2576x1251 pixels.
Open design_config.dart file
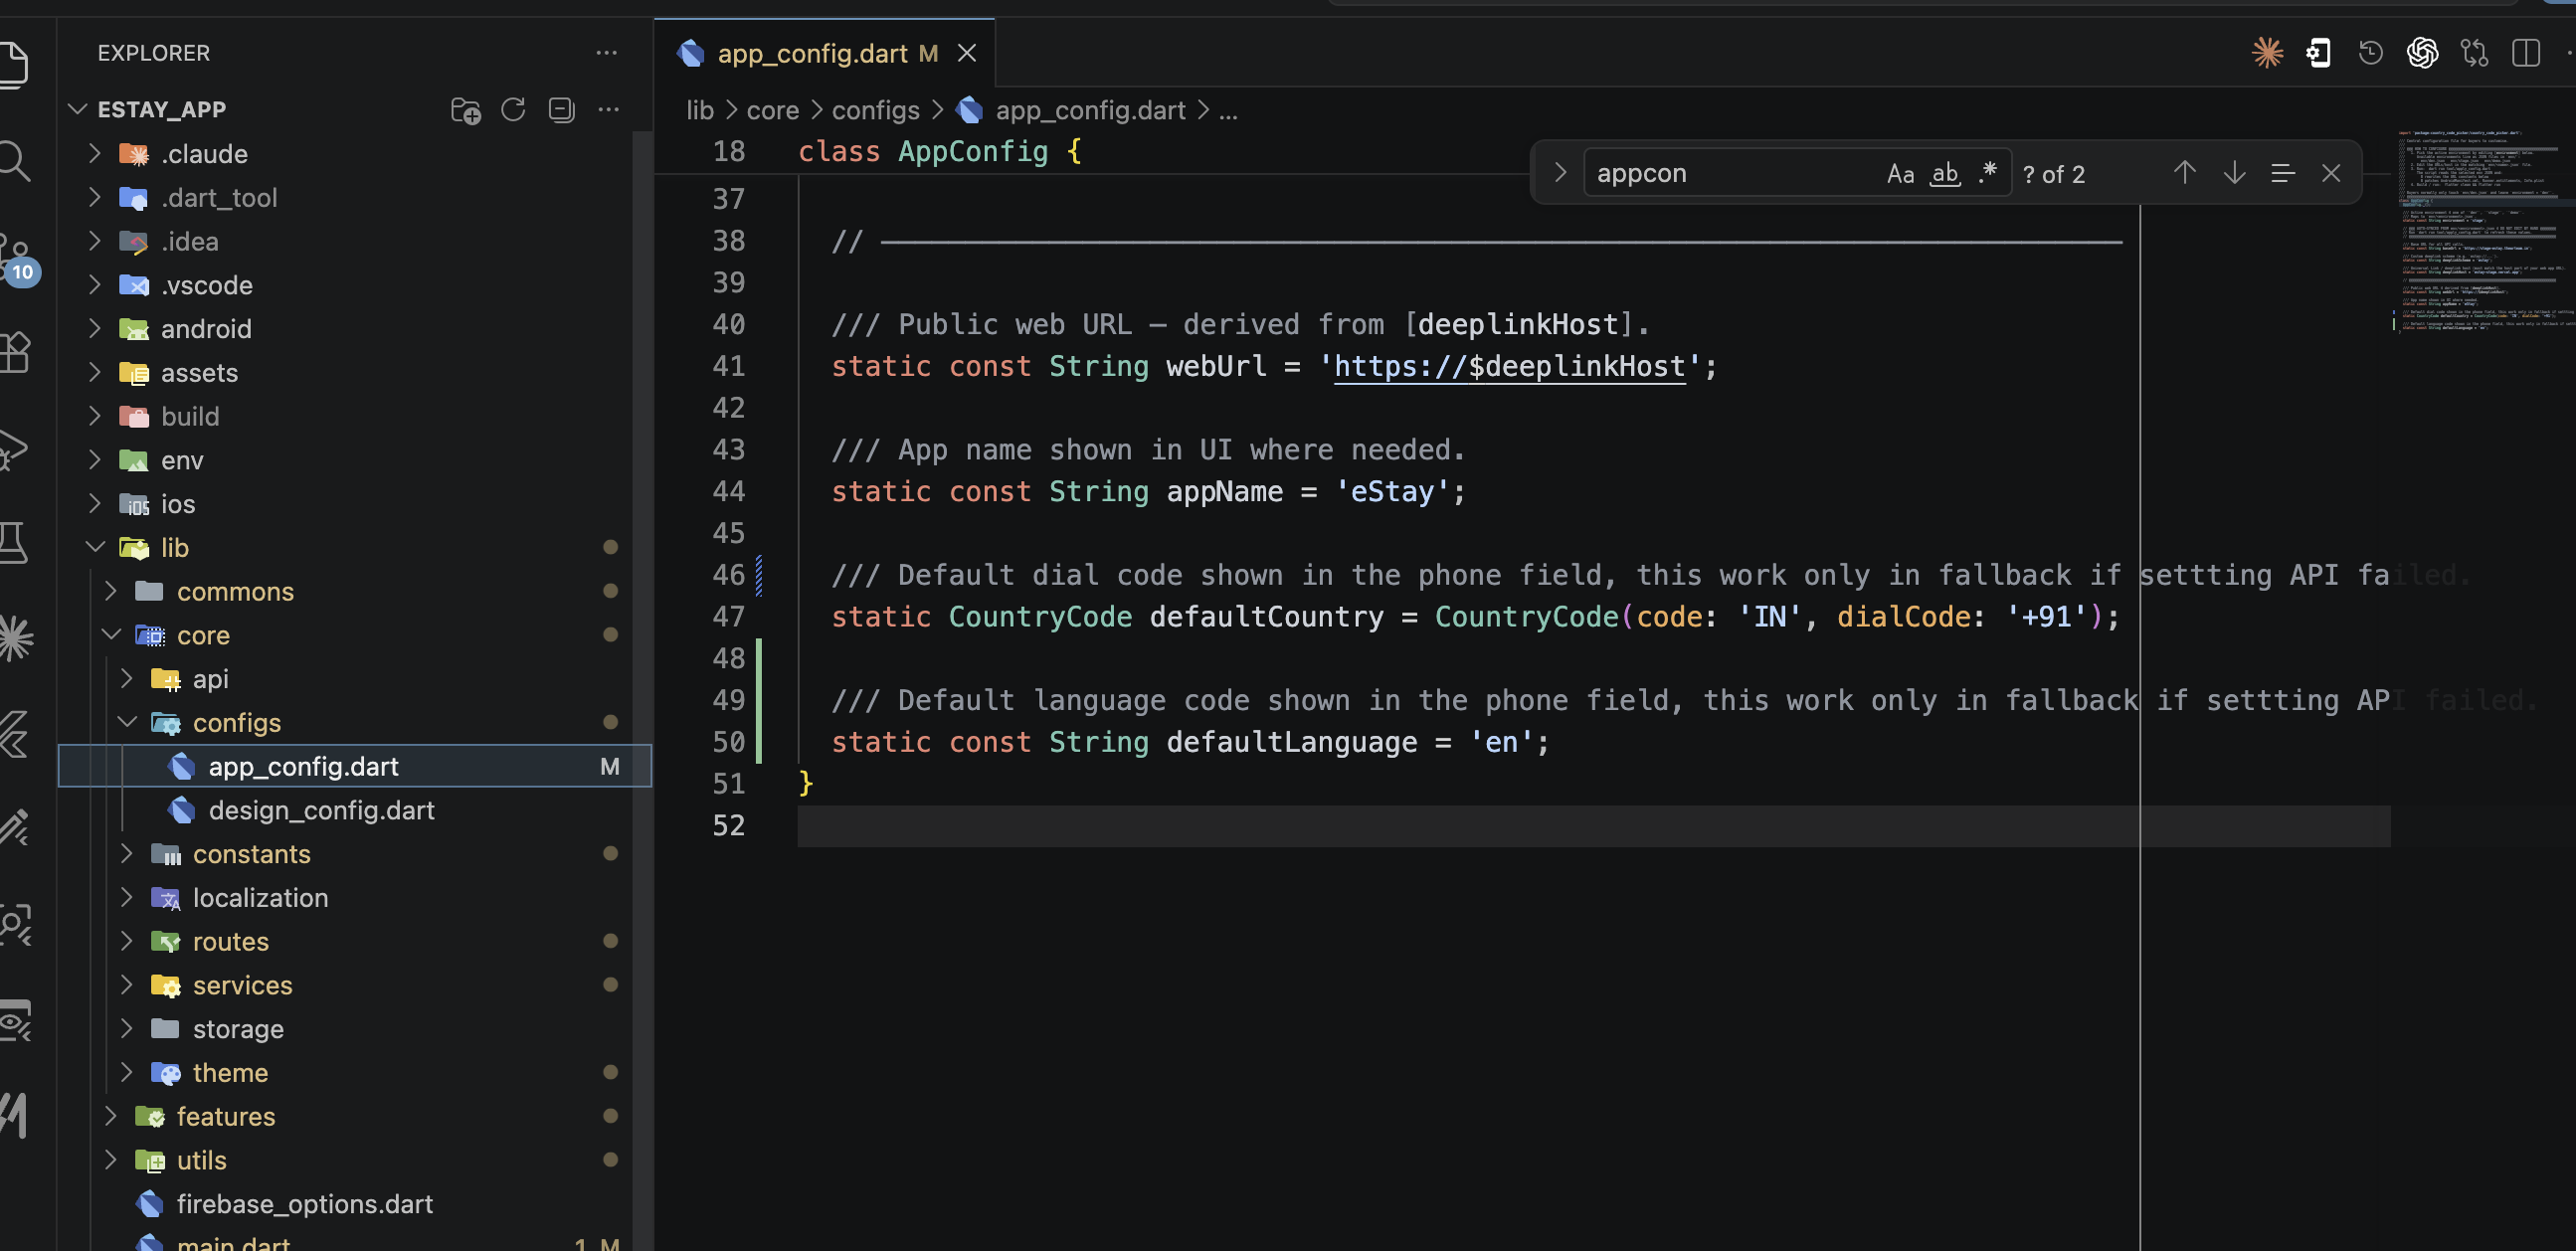321,810
